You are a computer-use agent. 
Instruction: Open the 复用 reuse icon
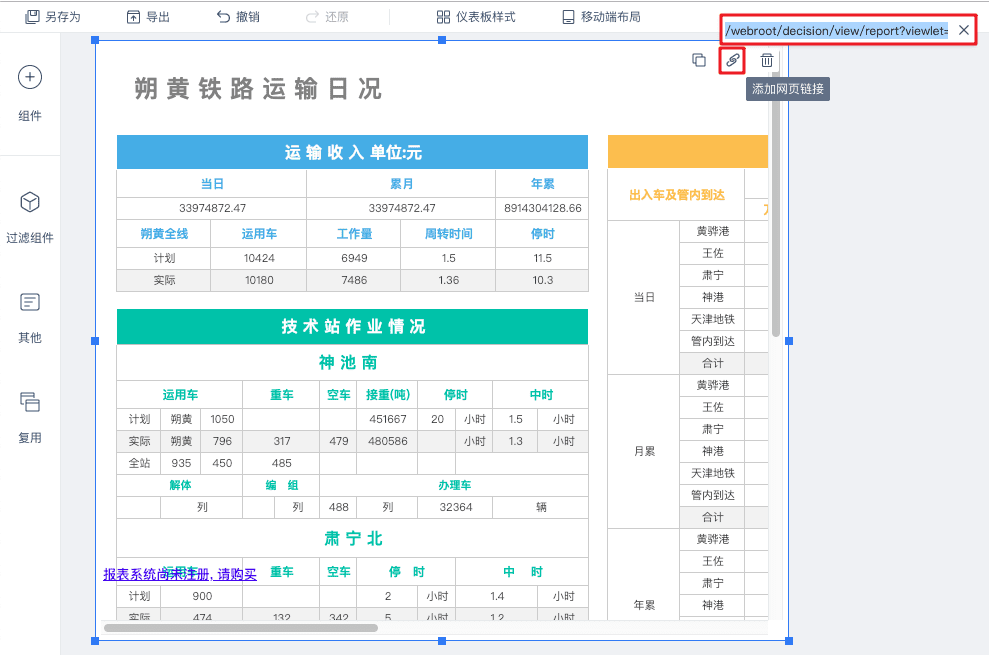(30, 402)
